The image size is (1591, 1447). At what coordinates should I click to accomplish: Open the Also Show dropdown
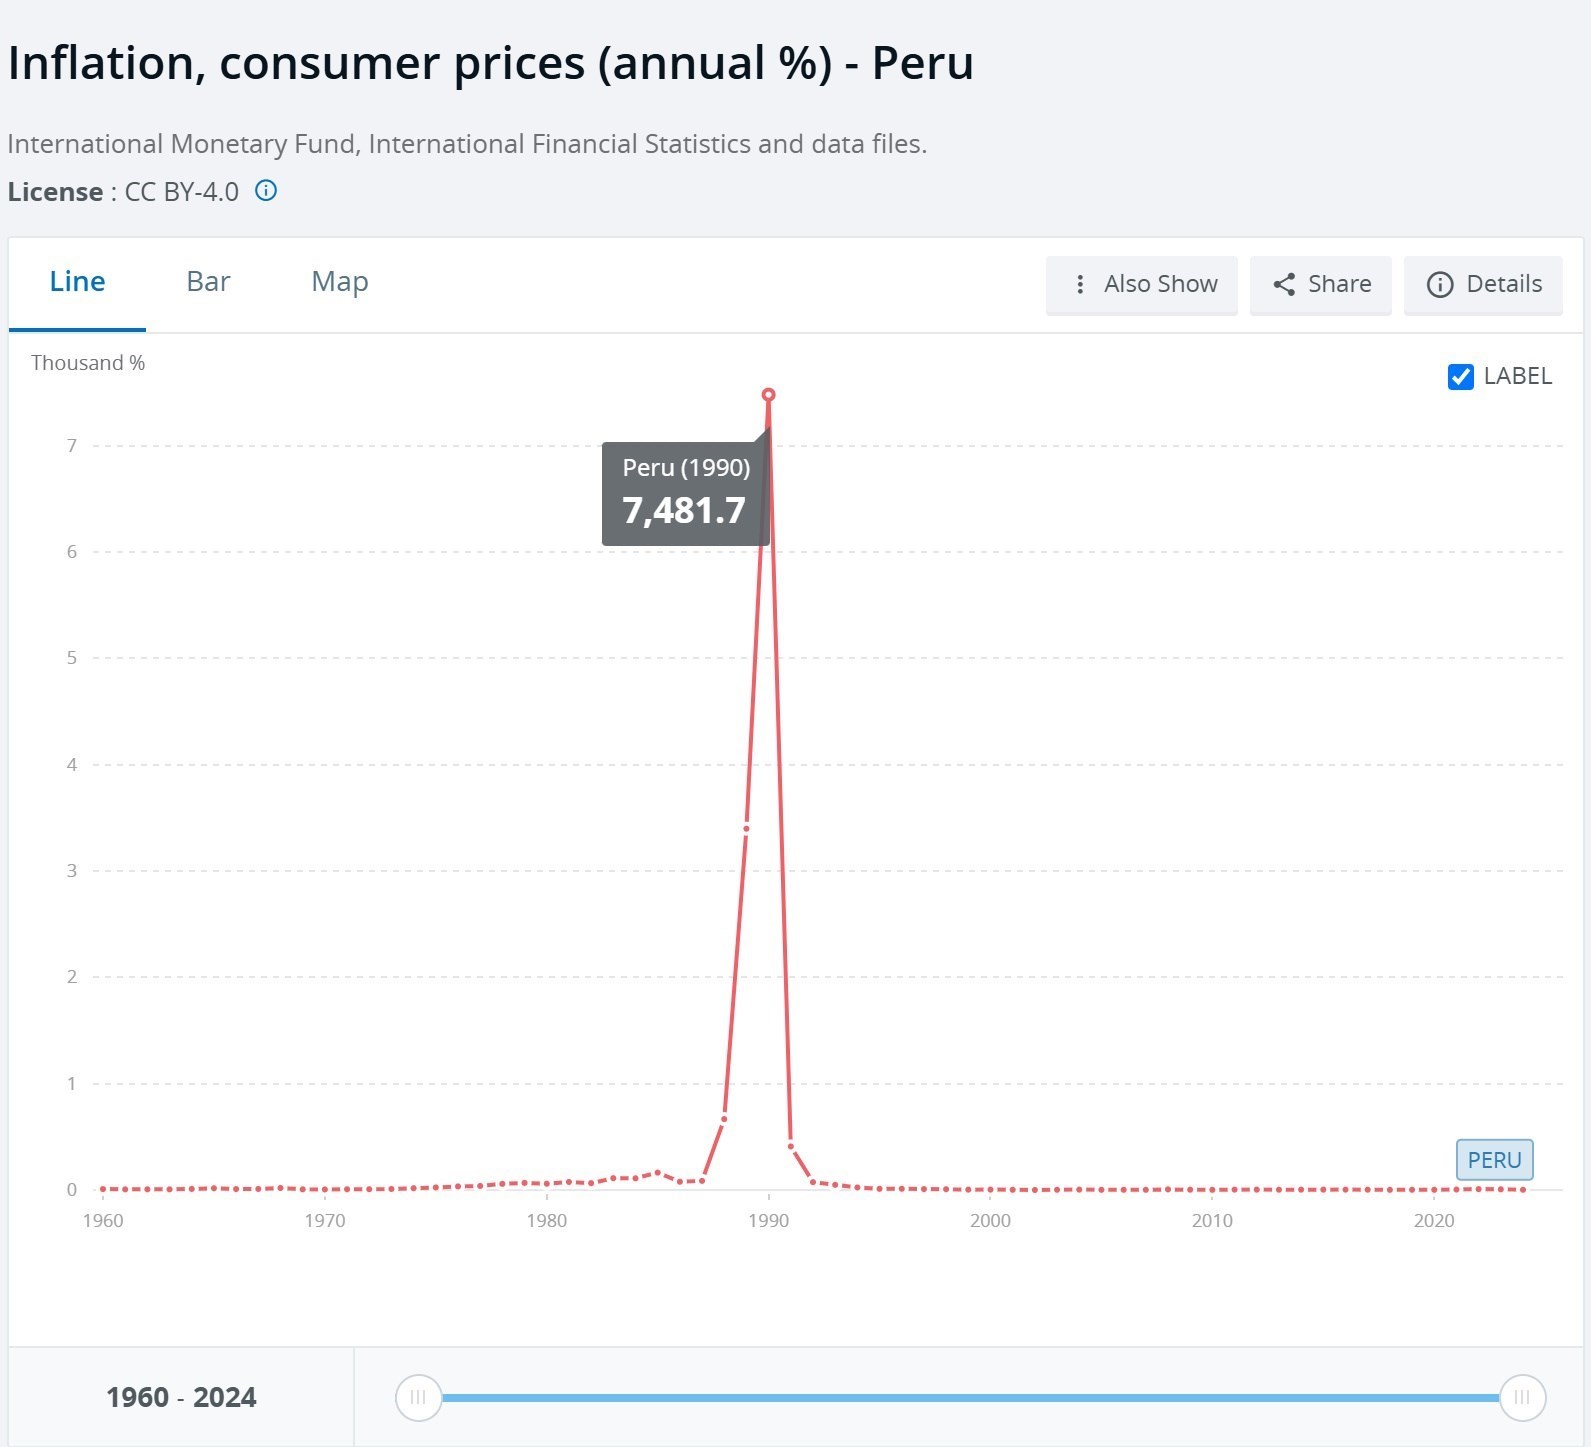tap(1141, 285)
